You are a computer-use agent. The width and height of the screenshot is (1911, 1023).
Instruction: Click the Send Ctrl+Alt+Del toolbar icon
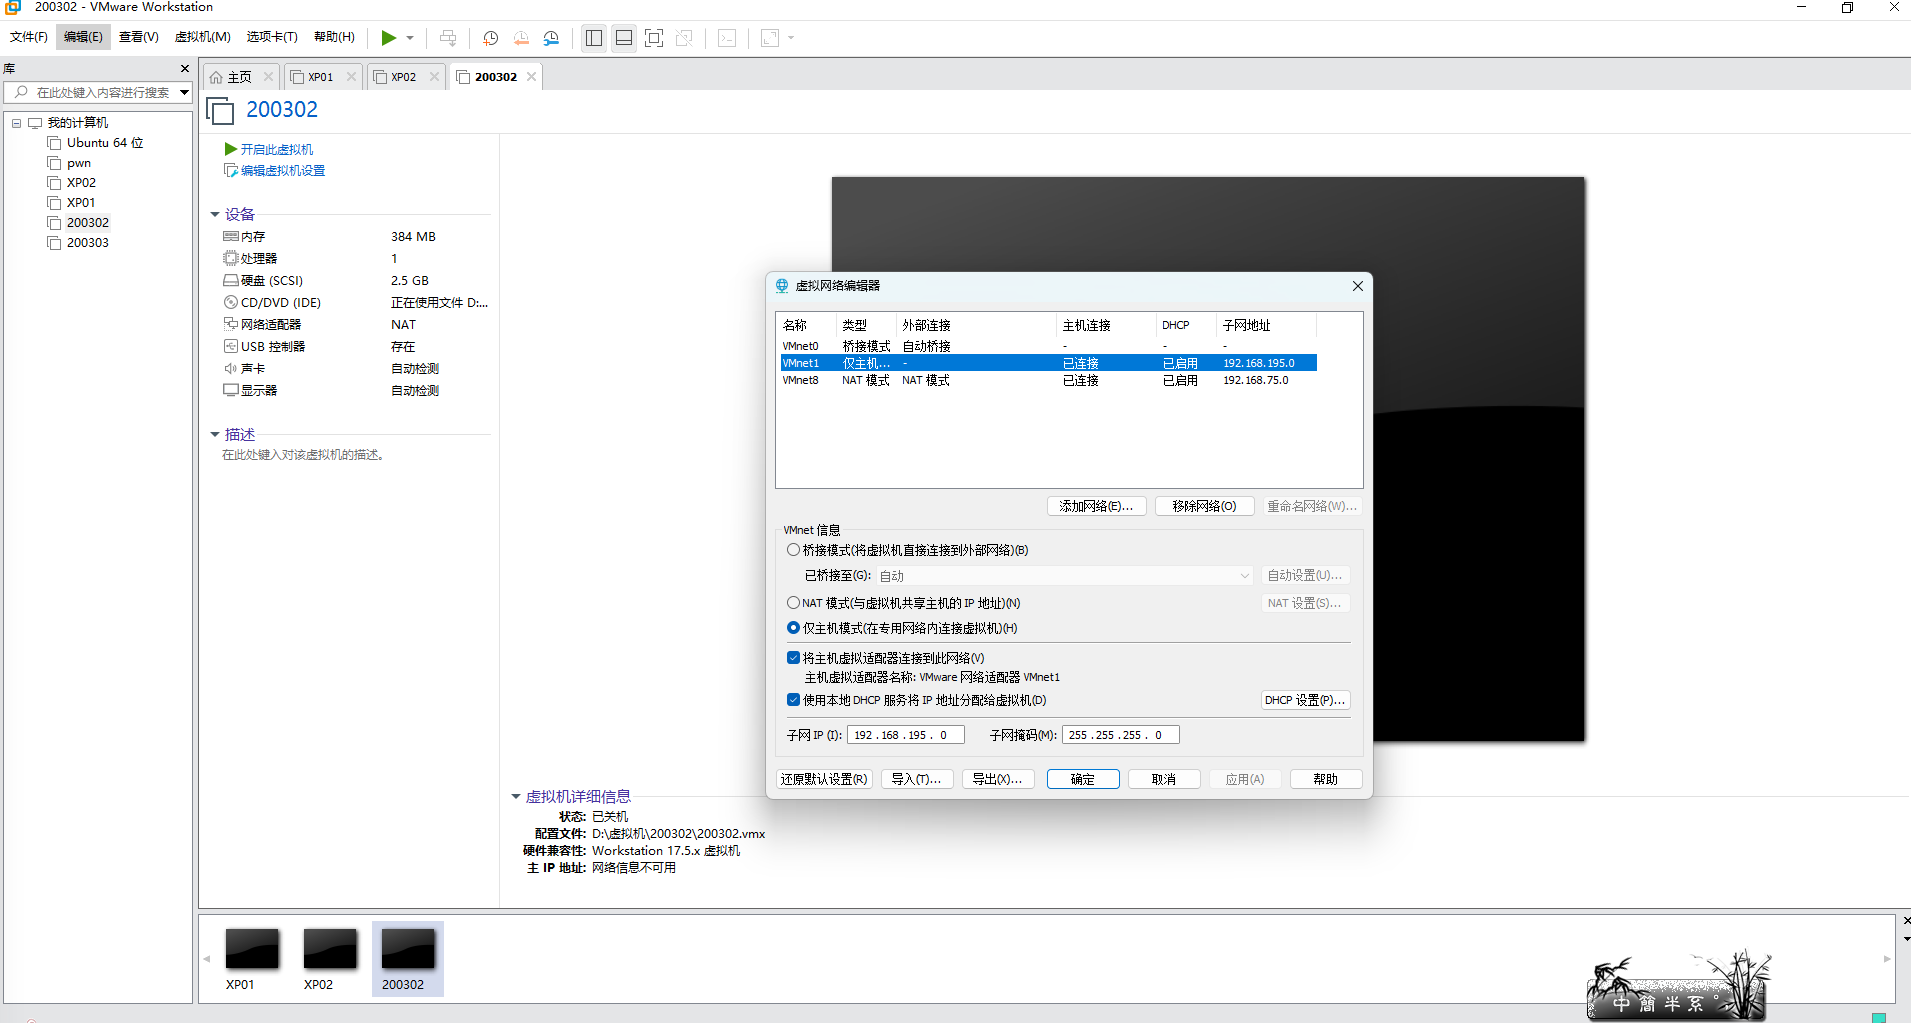tap(448, 38)
